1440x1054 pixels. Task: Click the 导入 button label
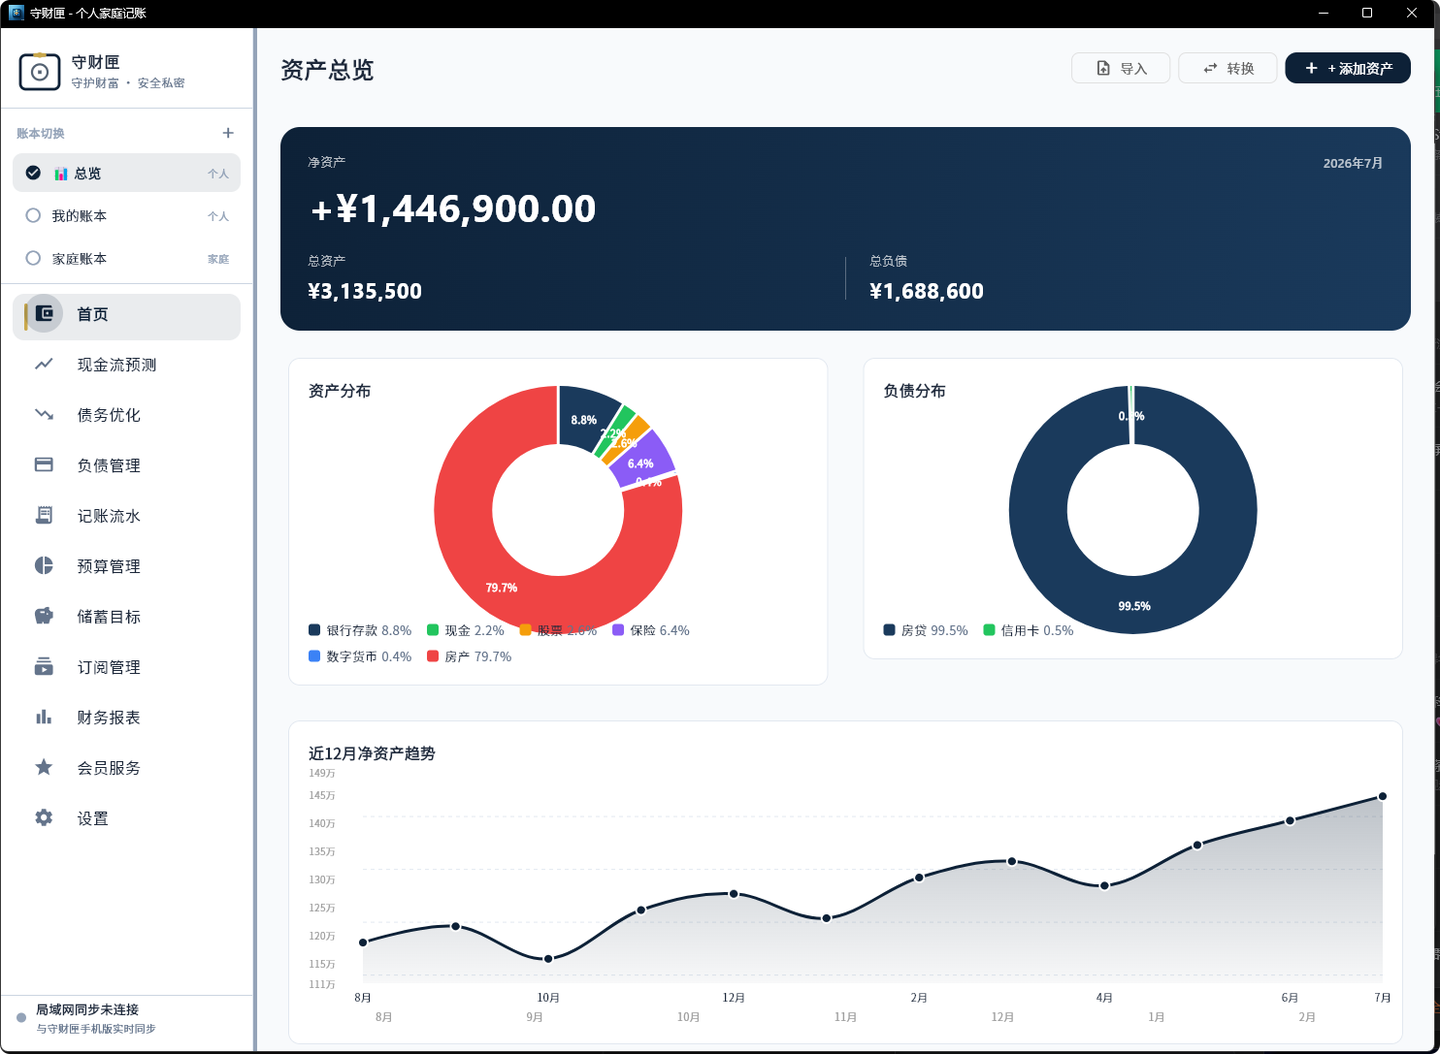coord(1133,68)
